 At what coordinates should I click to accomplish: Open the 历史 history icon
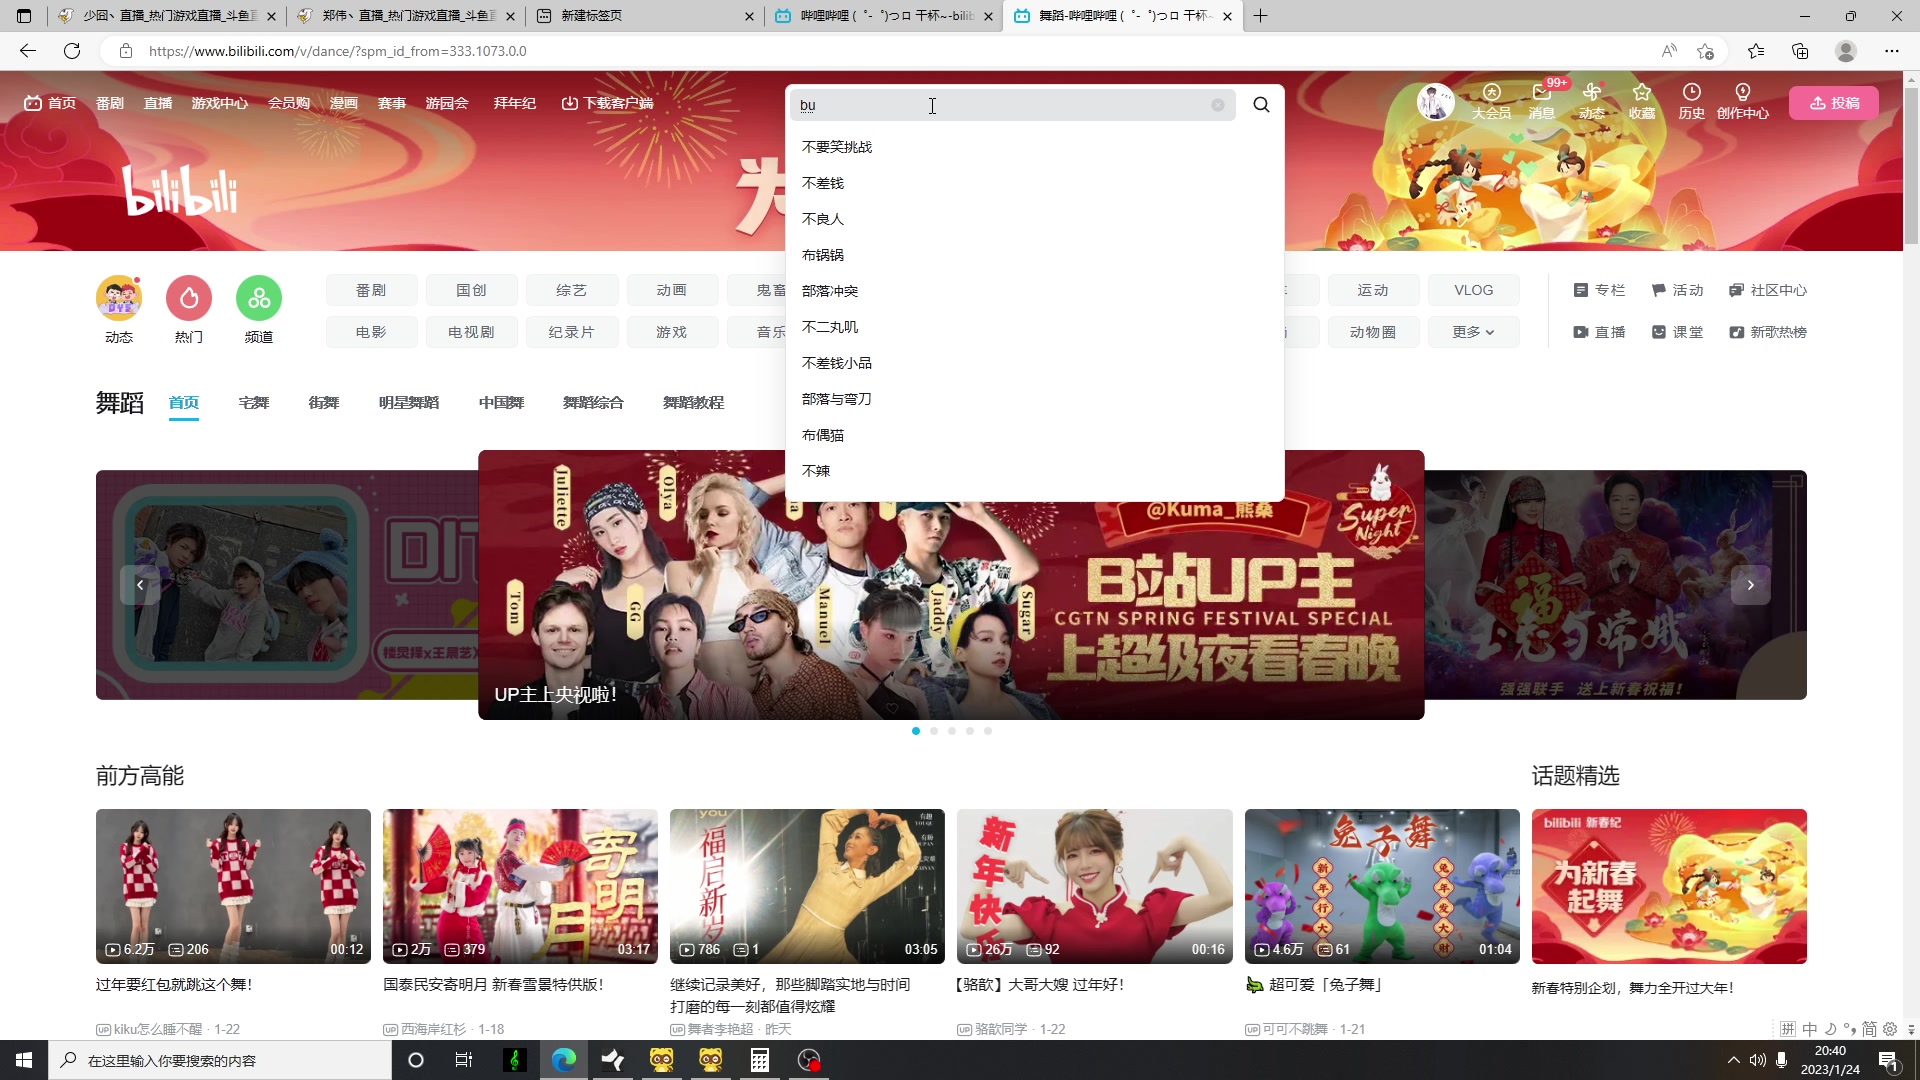coord(1693,103)
